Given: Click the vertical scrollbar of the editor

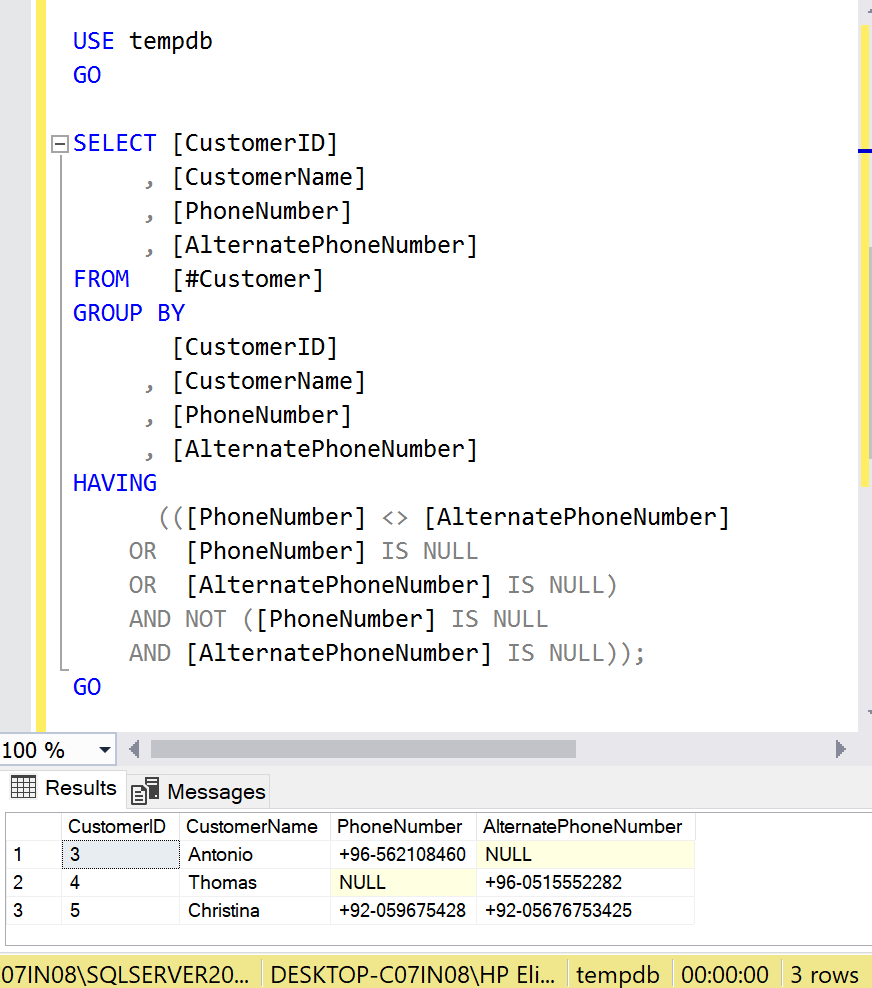Looking at the screenshot, I should tap(865, 300).
